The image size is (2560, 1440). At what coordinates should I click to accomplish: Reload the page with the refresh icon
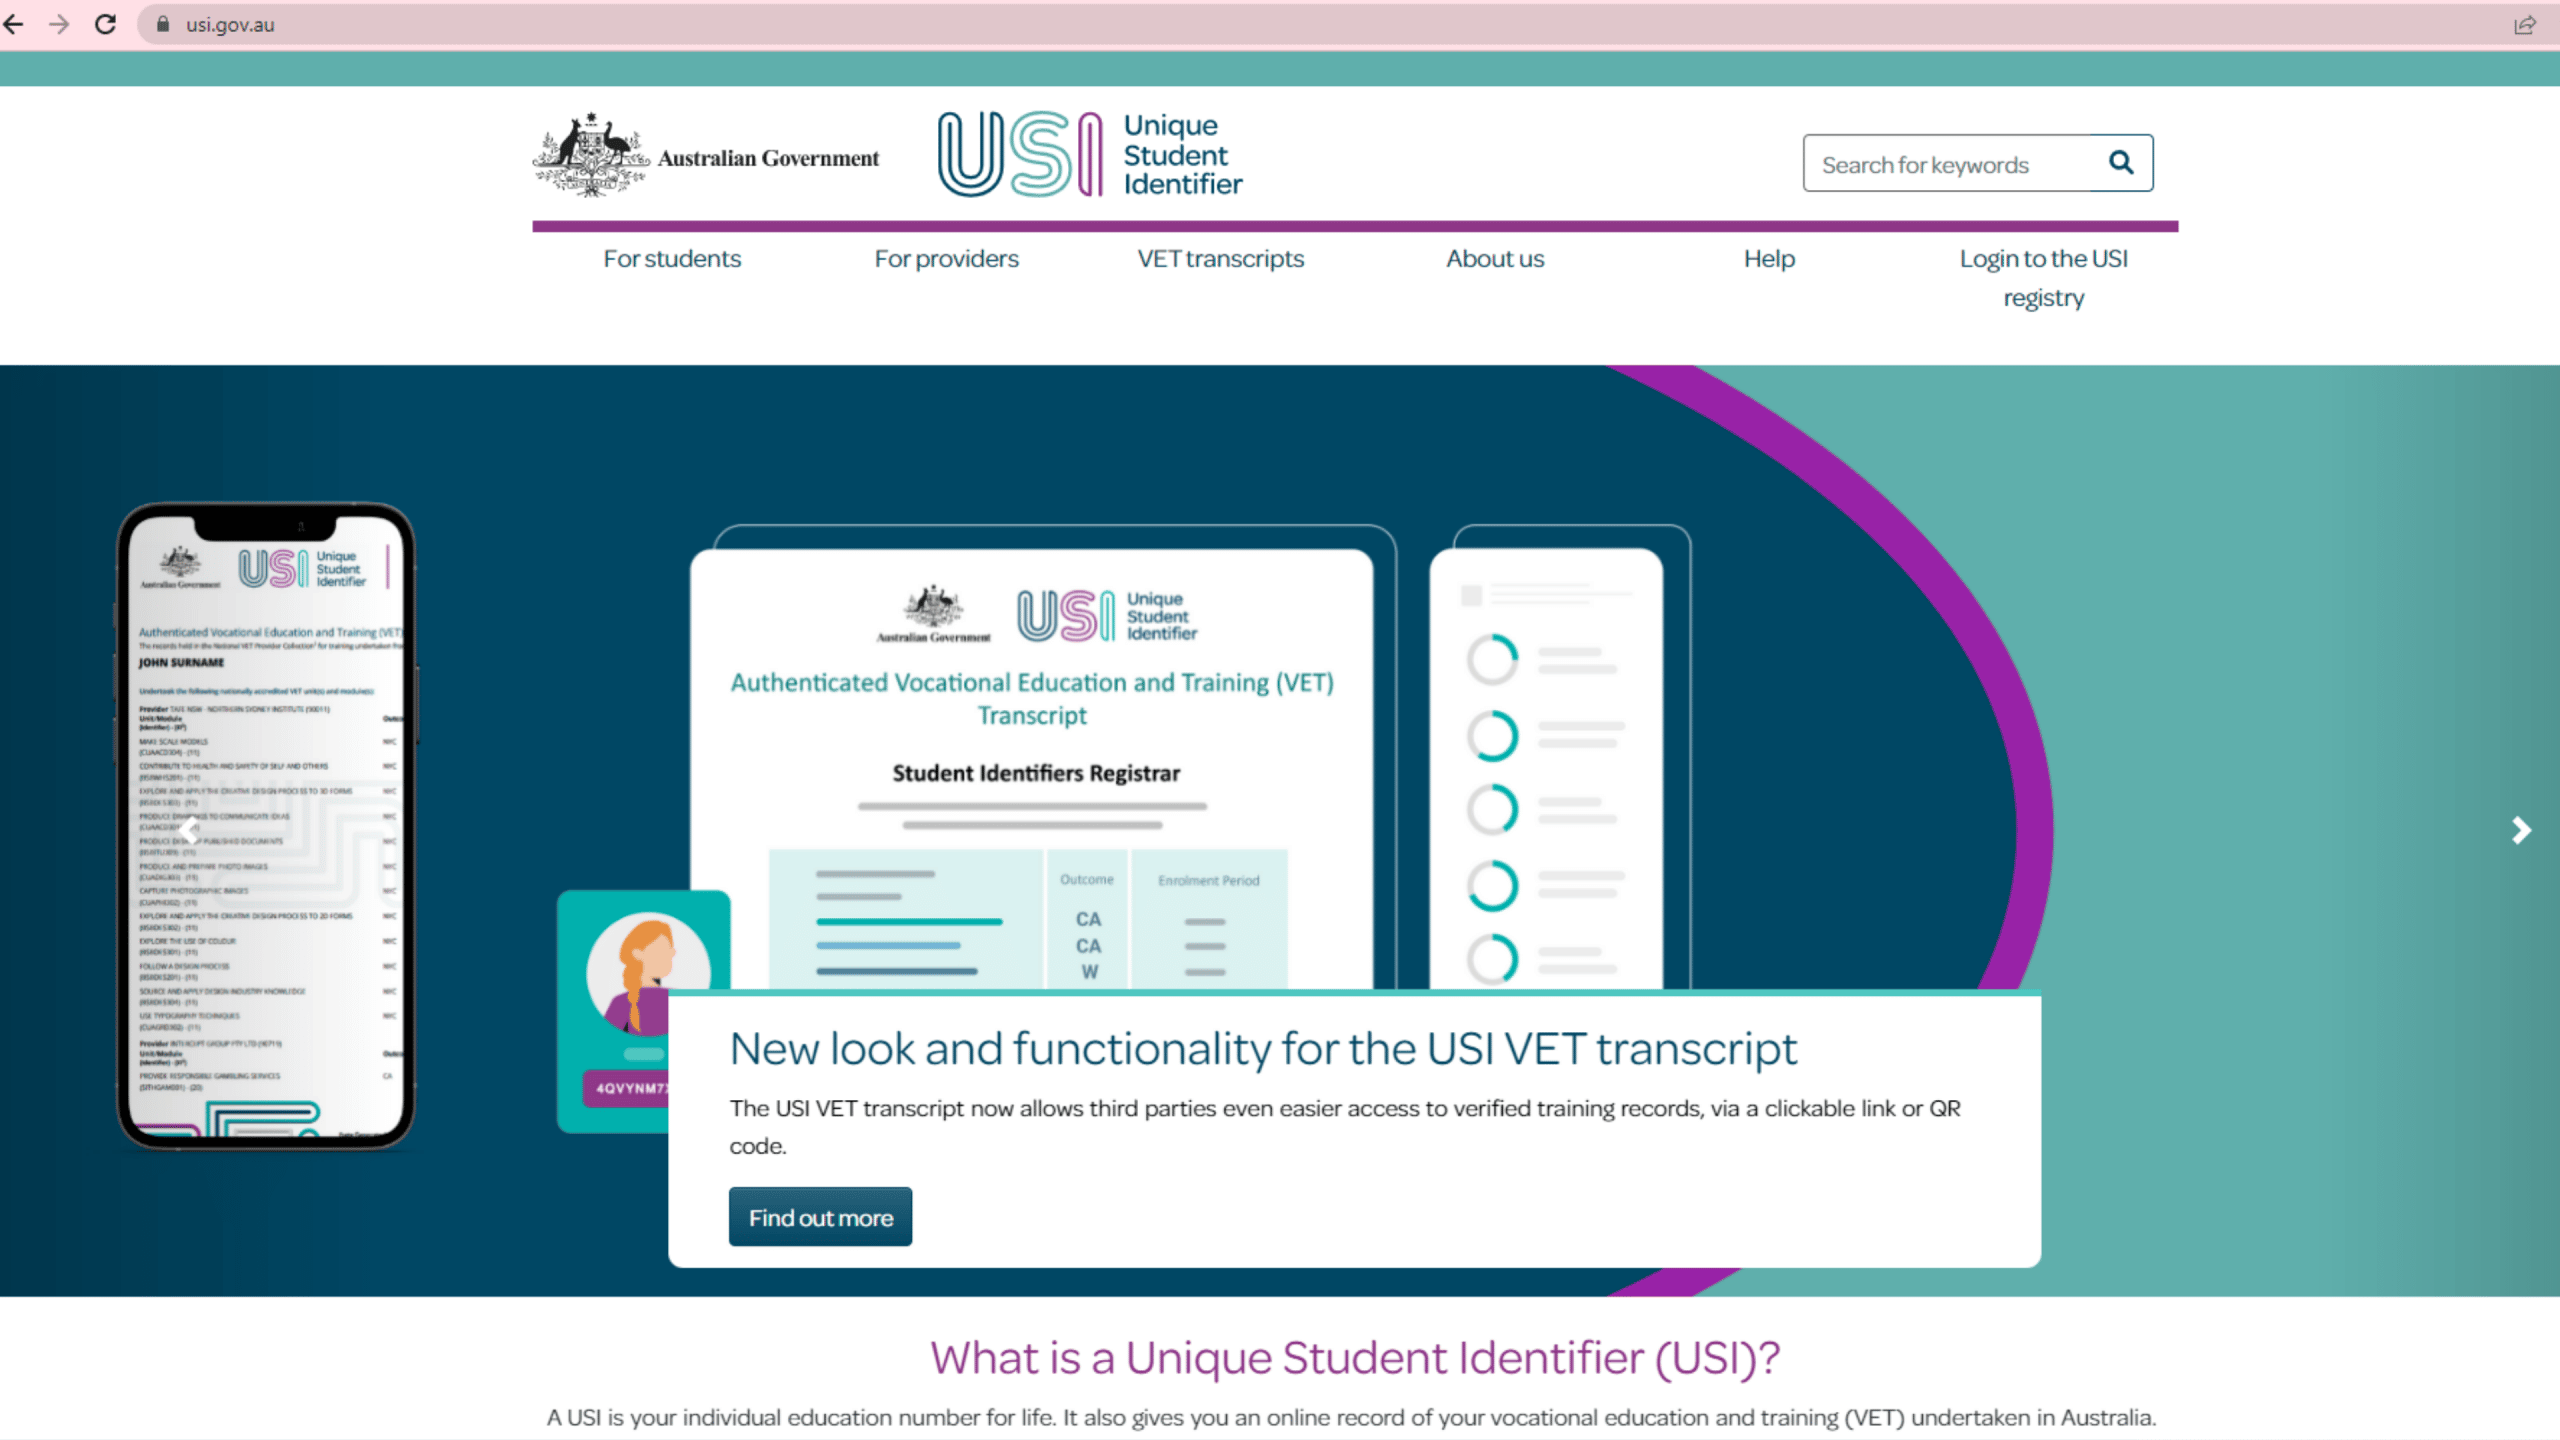[105, 24]
